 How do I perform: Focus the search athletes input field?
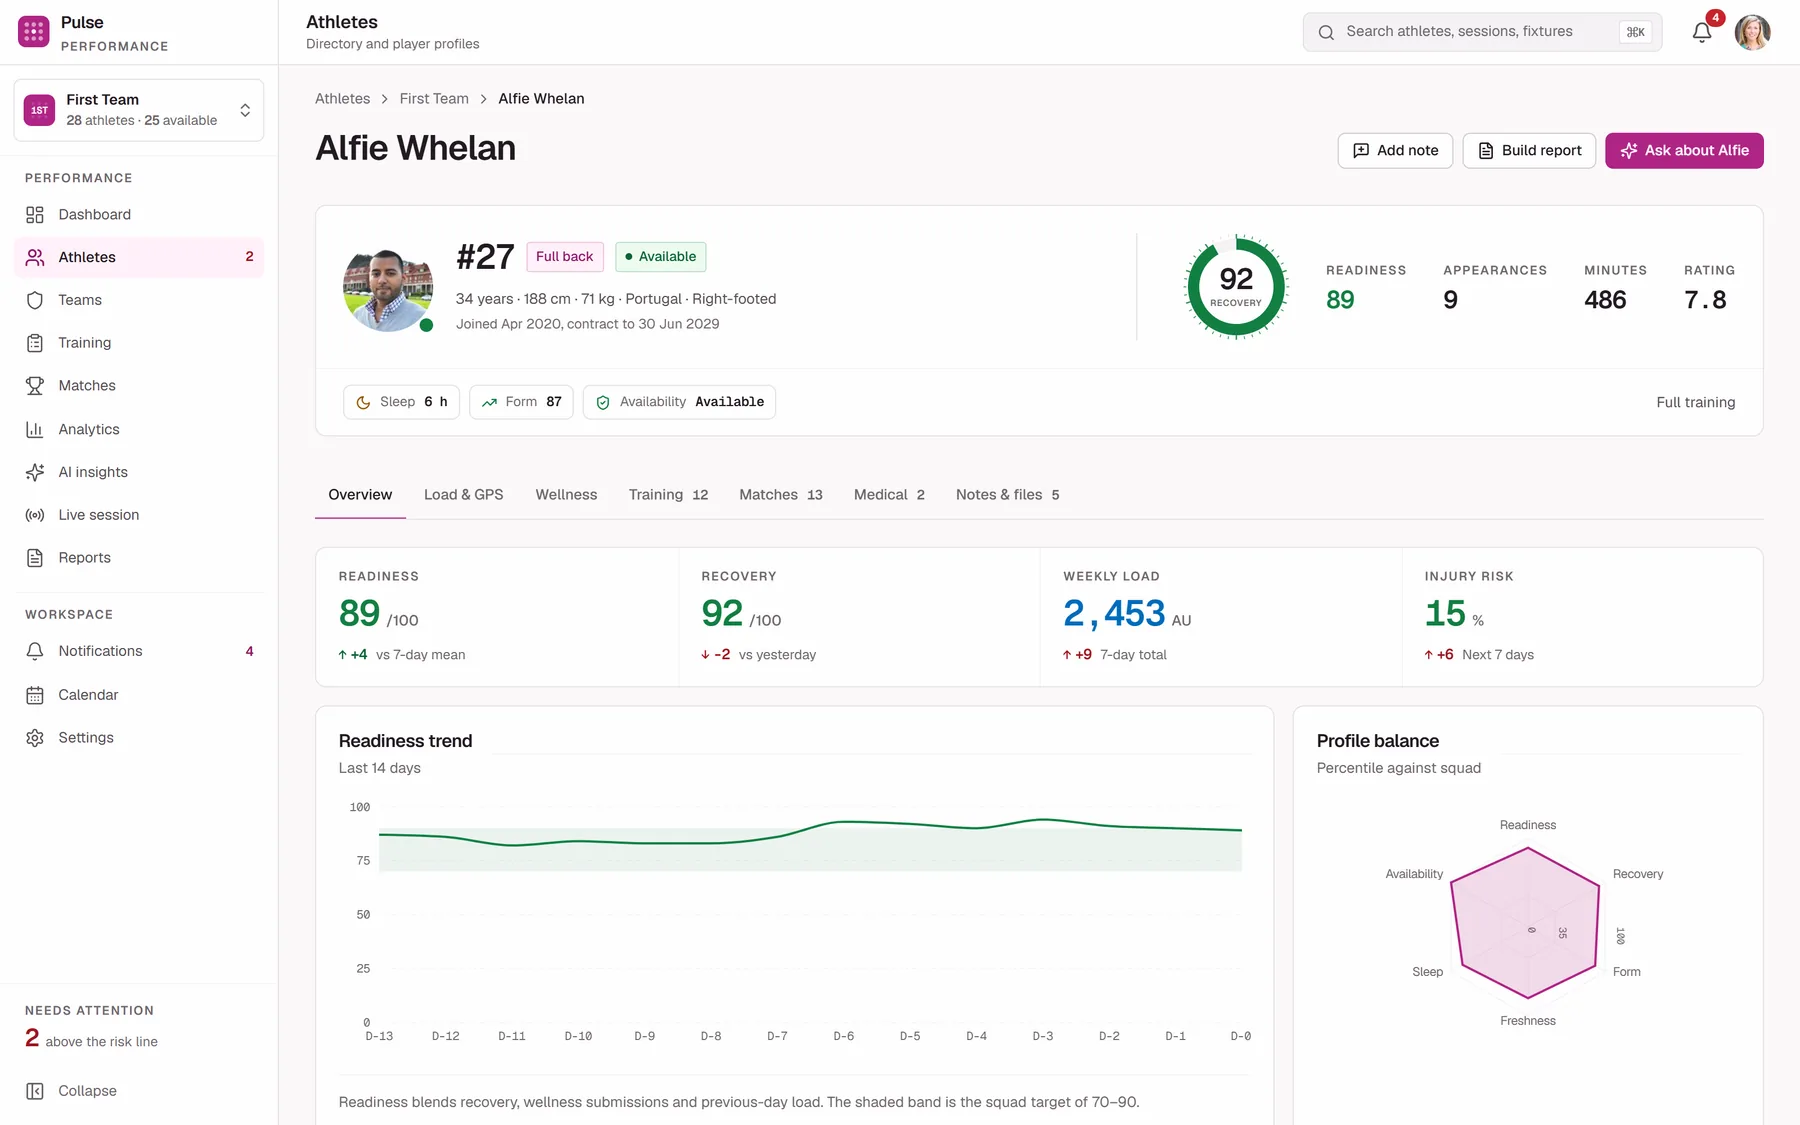(x=1482, y=32)
